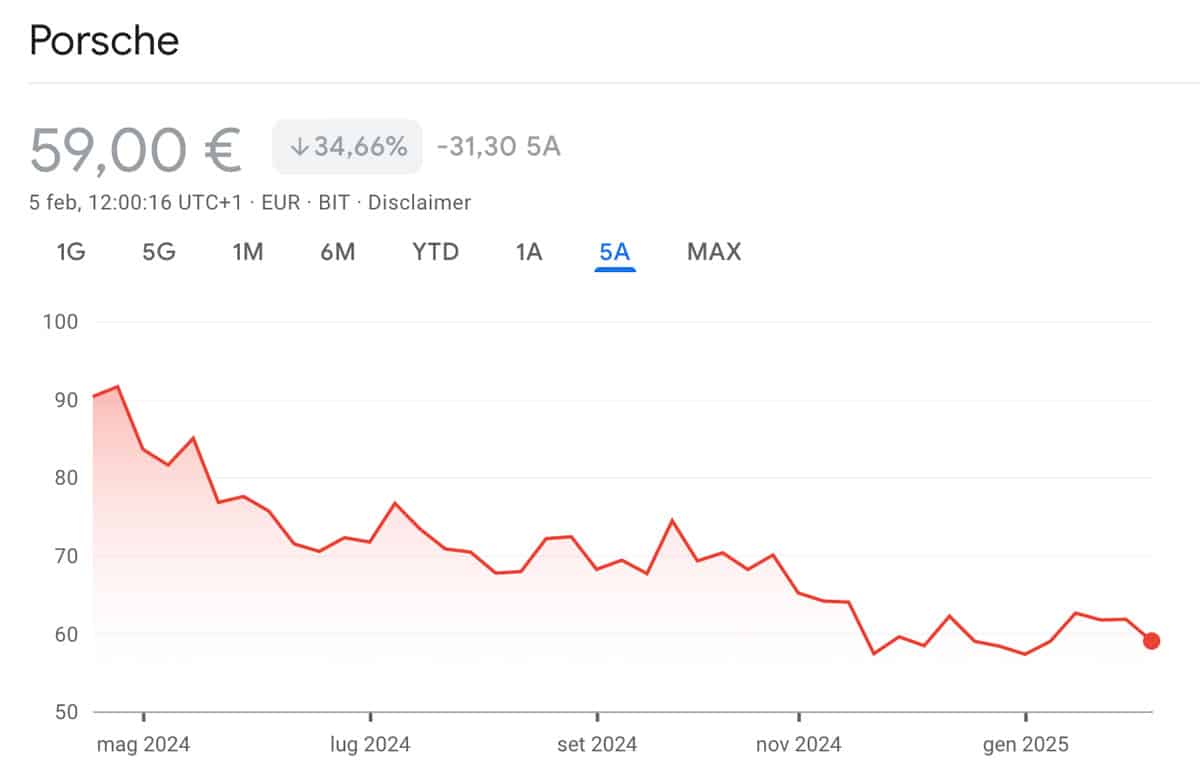Click the nov 2024 axis label
This screenshot has width=1200, height=784.
799,745
